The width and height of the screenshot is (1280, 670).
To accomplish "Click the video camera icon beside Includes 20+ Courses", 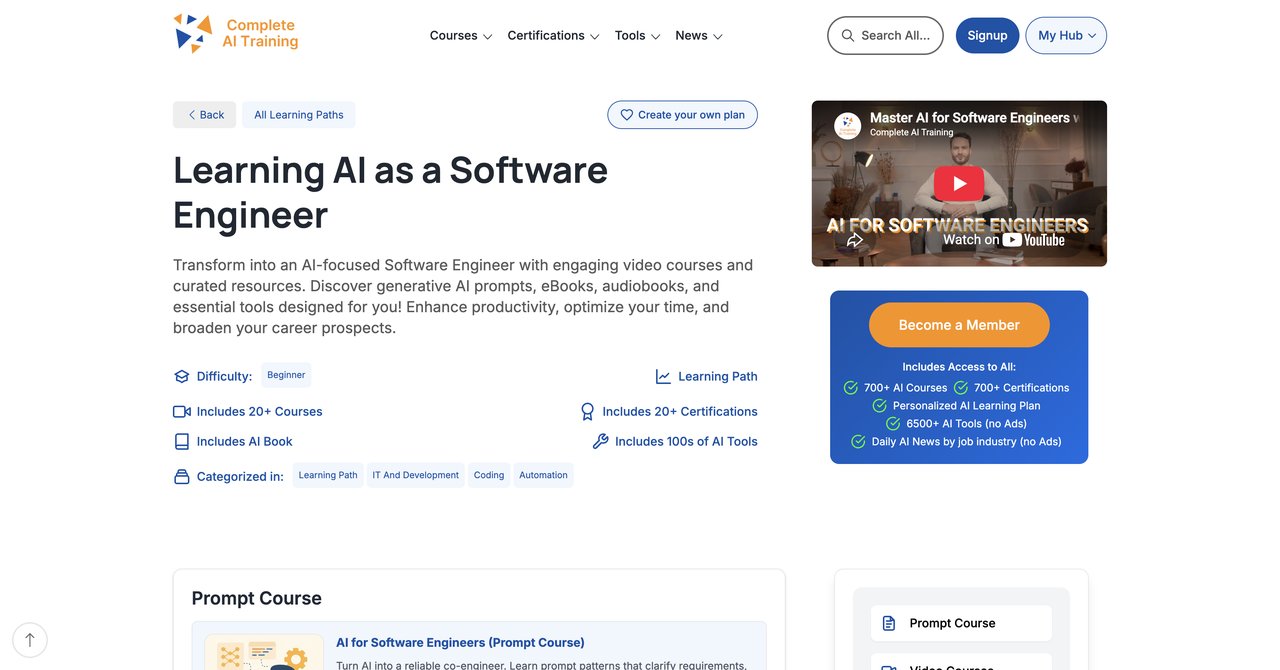I will click(182, 411).
